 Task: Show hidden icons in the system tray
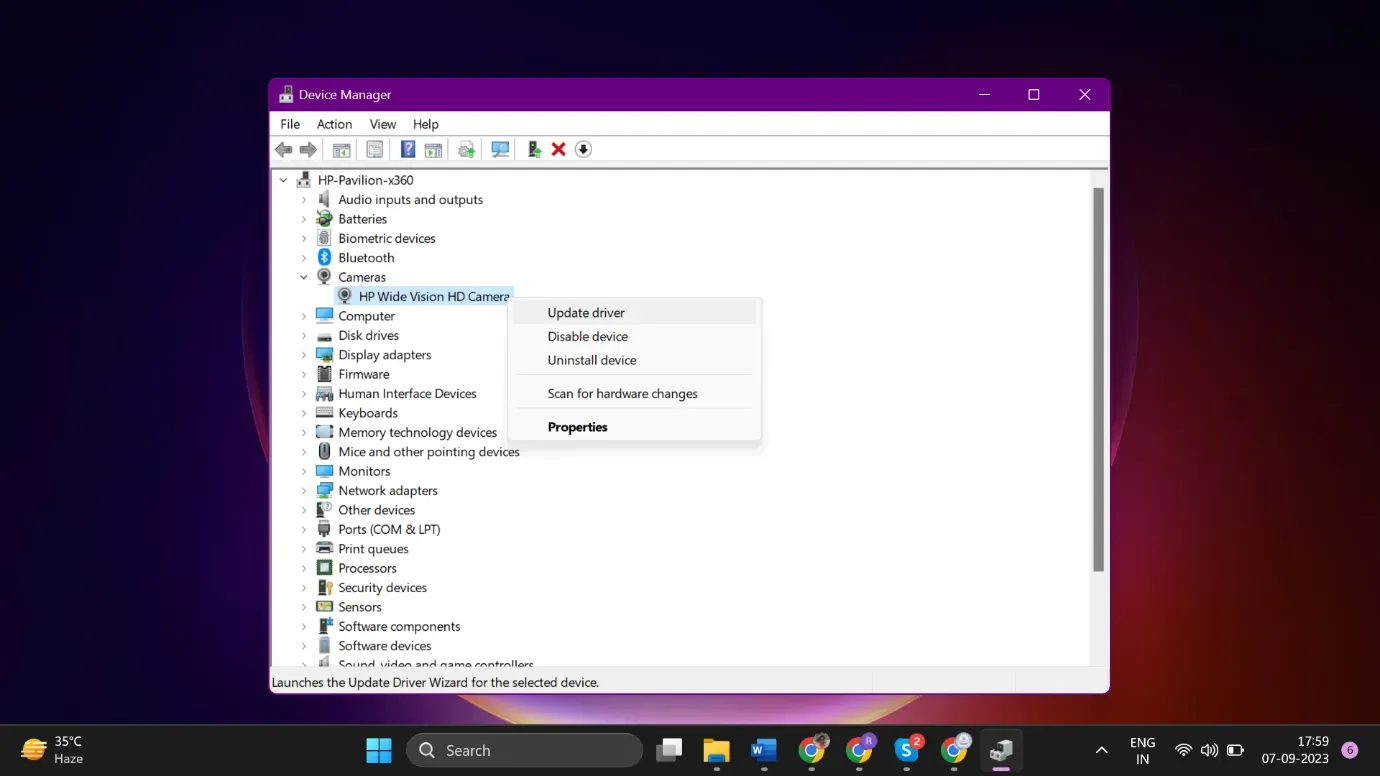[x=1101, y=750]
